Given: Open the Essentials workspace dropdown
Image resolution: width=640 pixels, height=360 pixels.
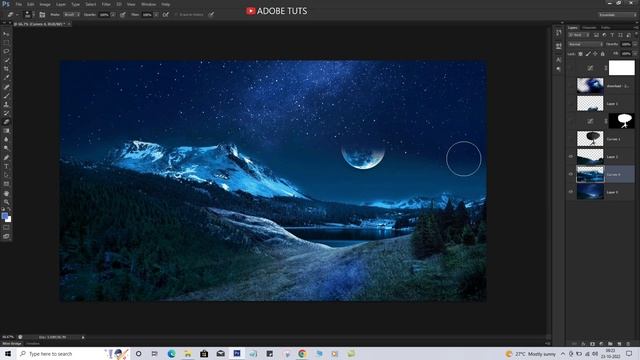Looking at the screenshot, I should click(x=618, y=15).
